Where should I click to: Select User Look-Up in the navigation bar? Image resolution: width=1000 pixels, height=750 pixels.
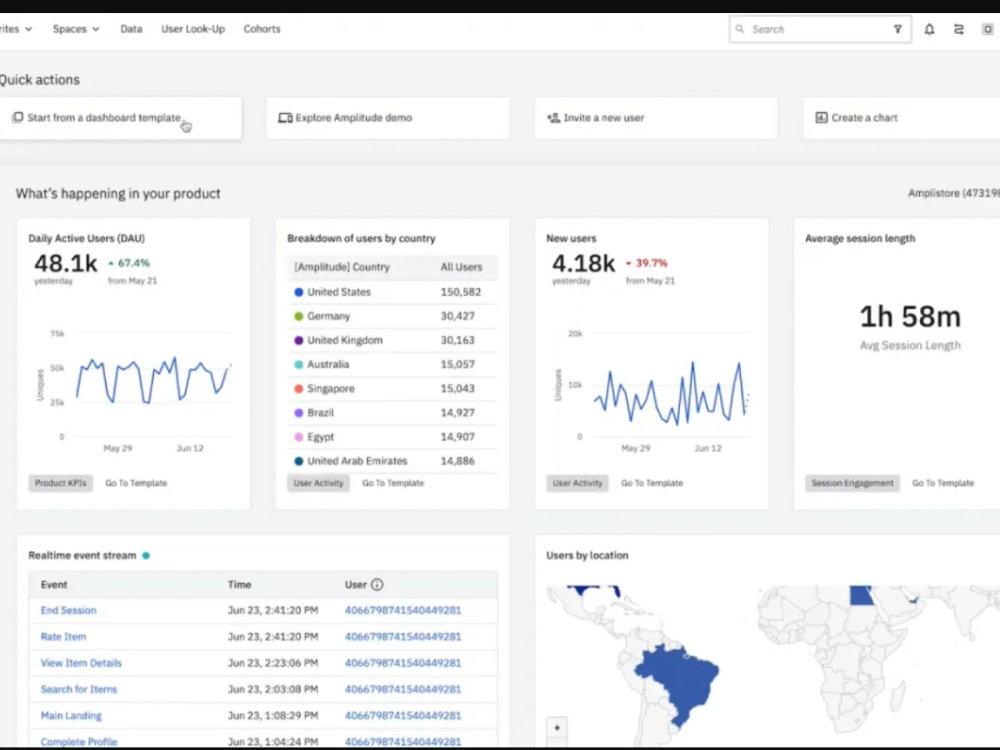tap(192, 29)
